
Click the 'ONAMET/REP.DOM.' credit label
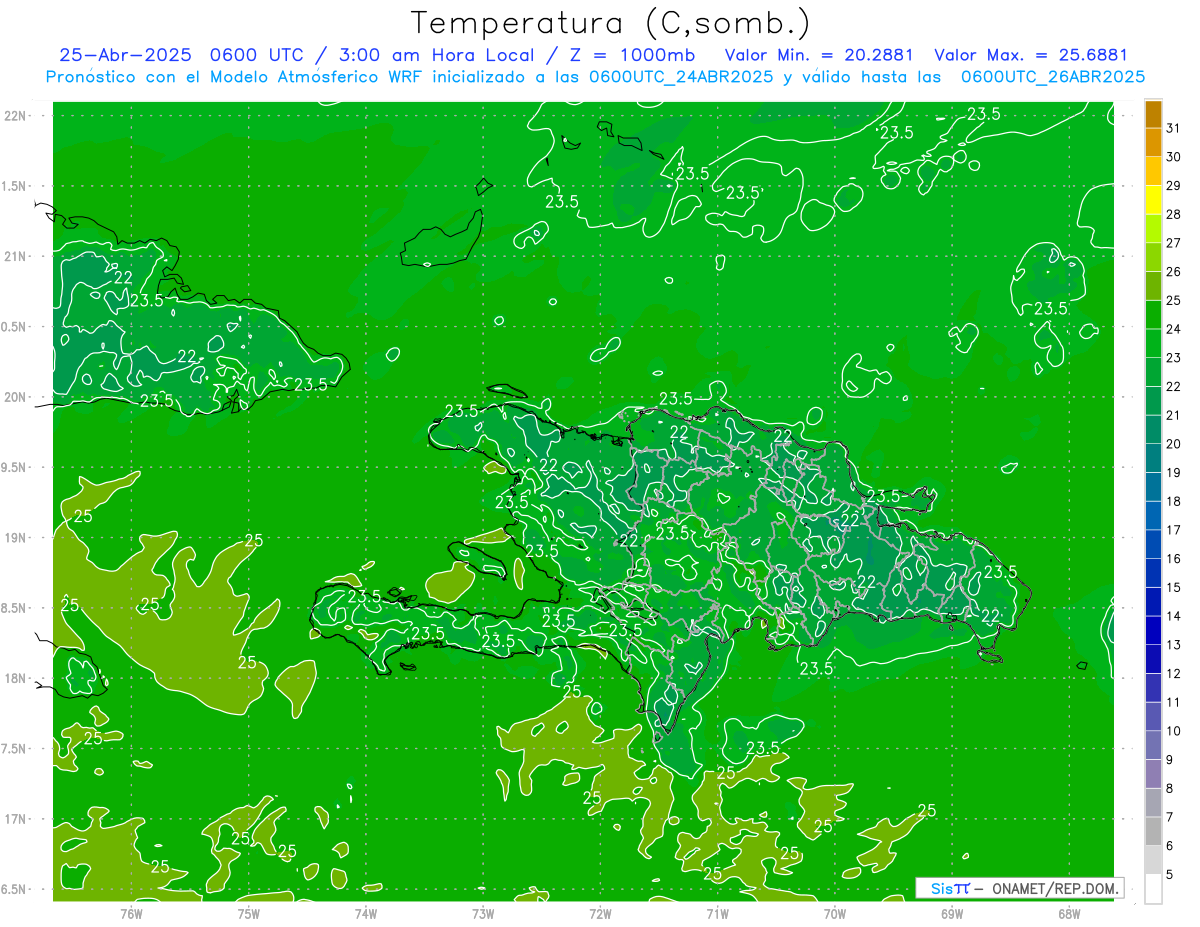(x=1057, y=888)
